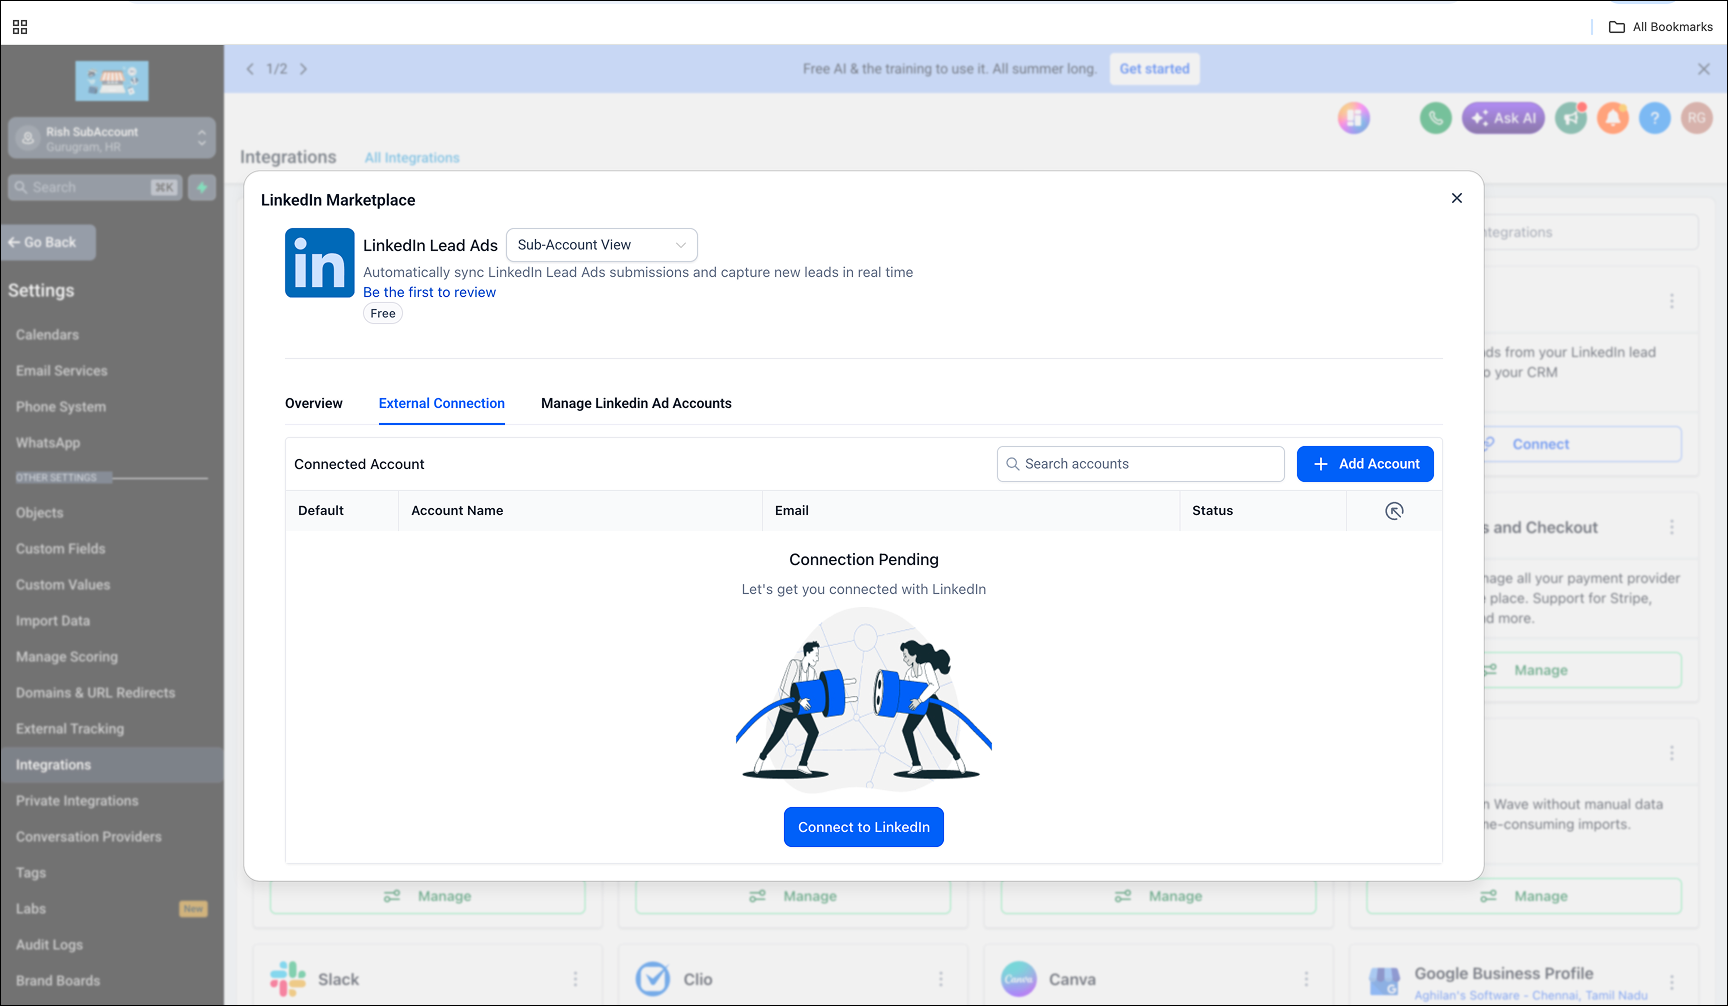The height and width of the screenshot is (1006, 1728).
Task: Click the apps grid icon in the top-left corner
Action: point(20,27)
